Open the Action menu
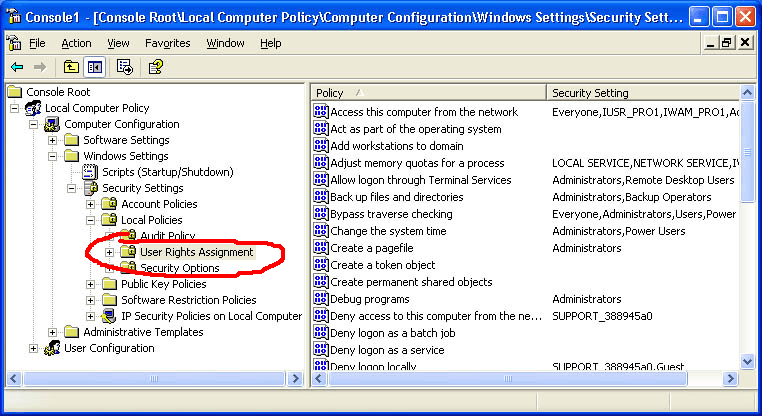Screen dimensions: 762x416 (76, 44)
